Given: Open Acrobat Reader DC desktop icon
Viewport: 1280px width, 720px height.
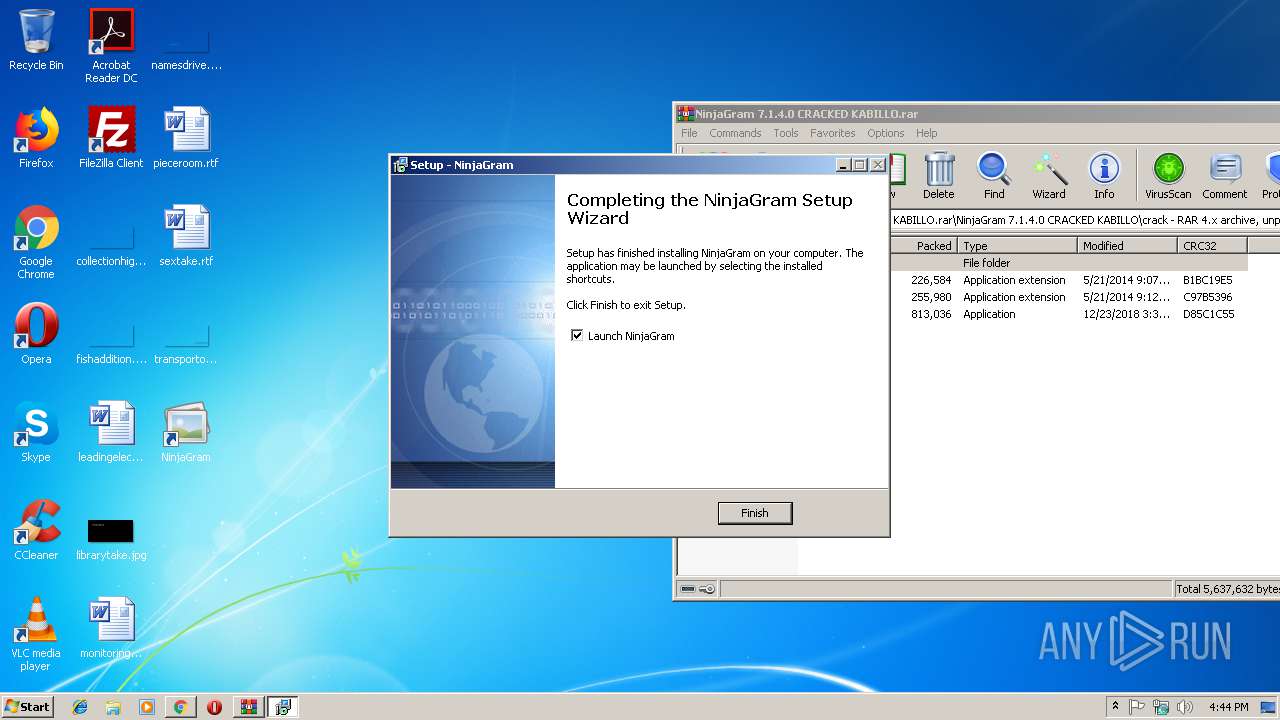Looking at the screenshot, I should click(x=111, y=46).
